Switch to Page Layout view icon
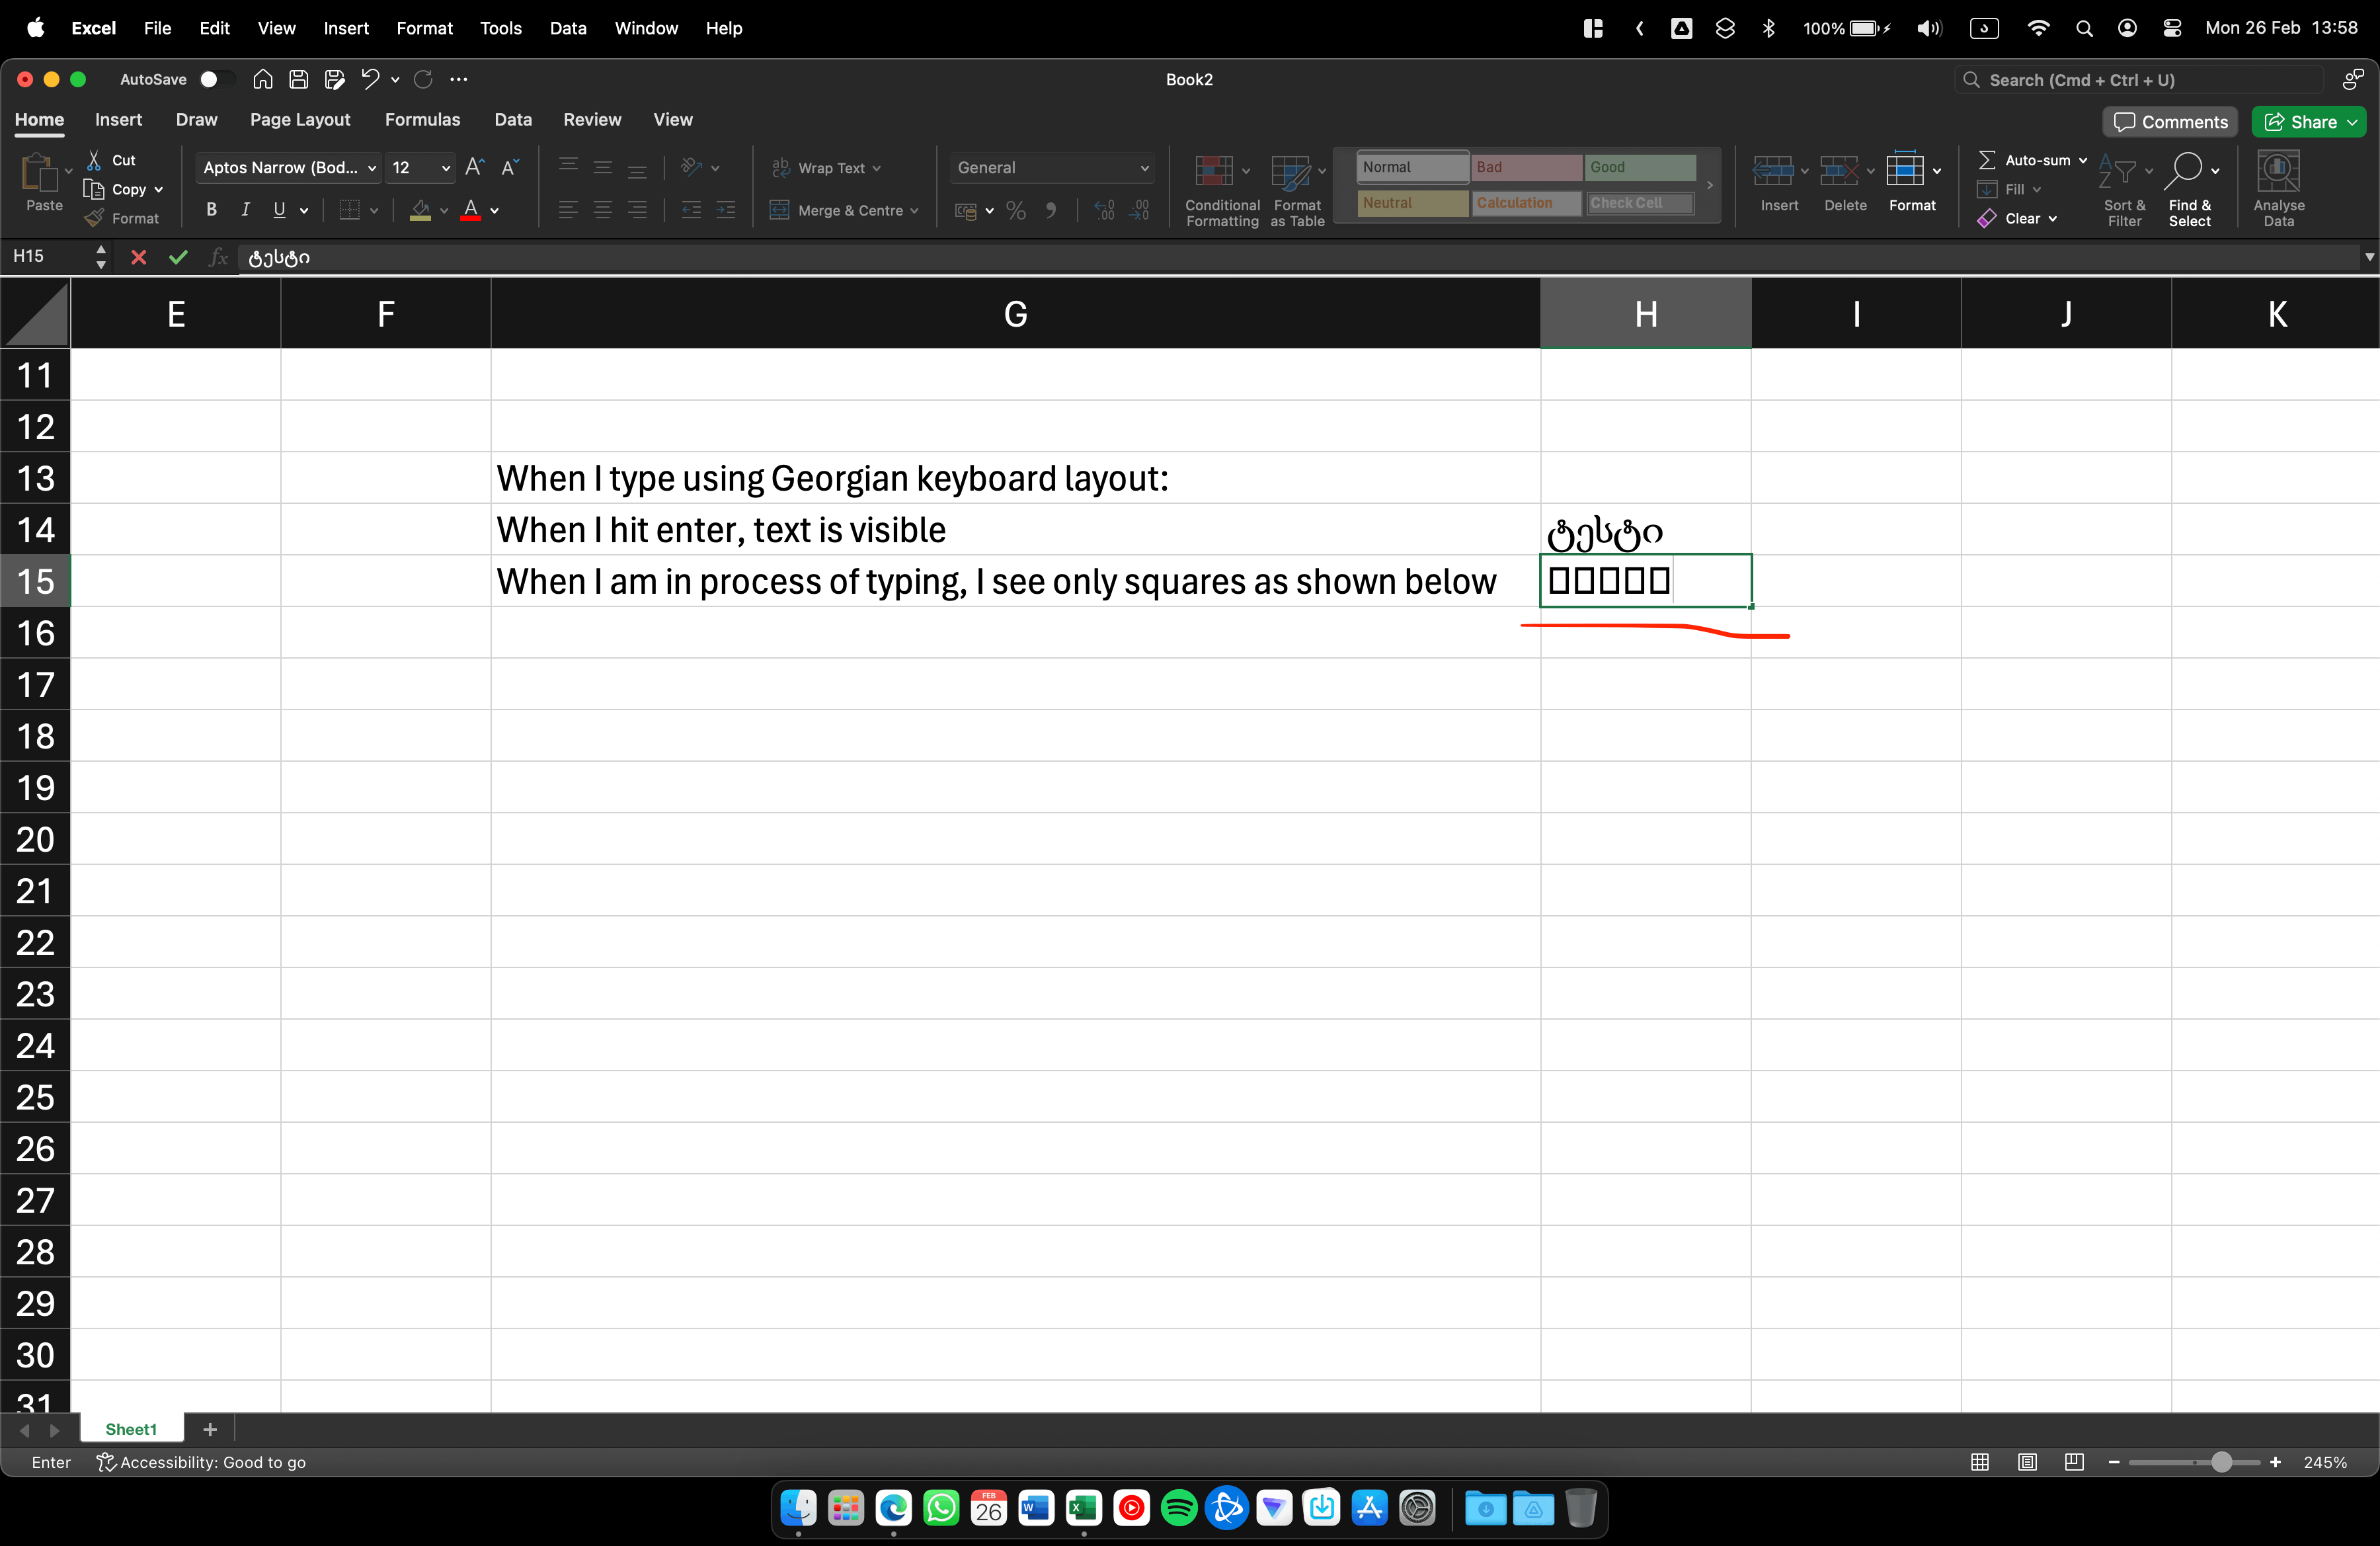The image size is (2380, 1546). 2027,1462
